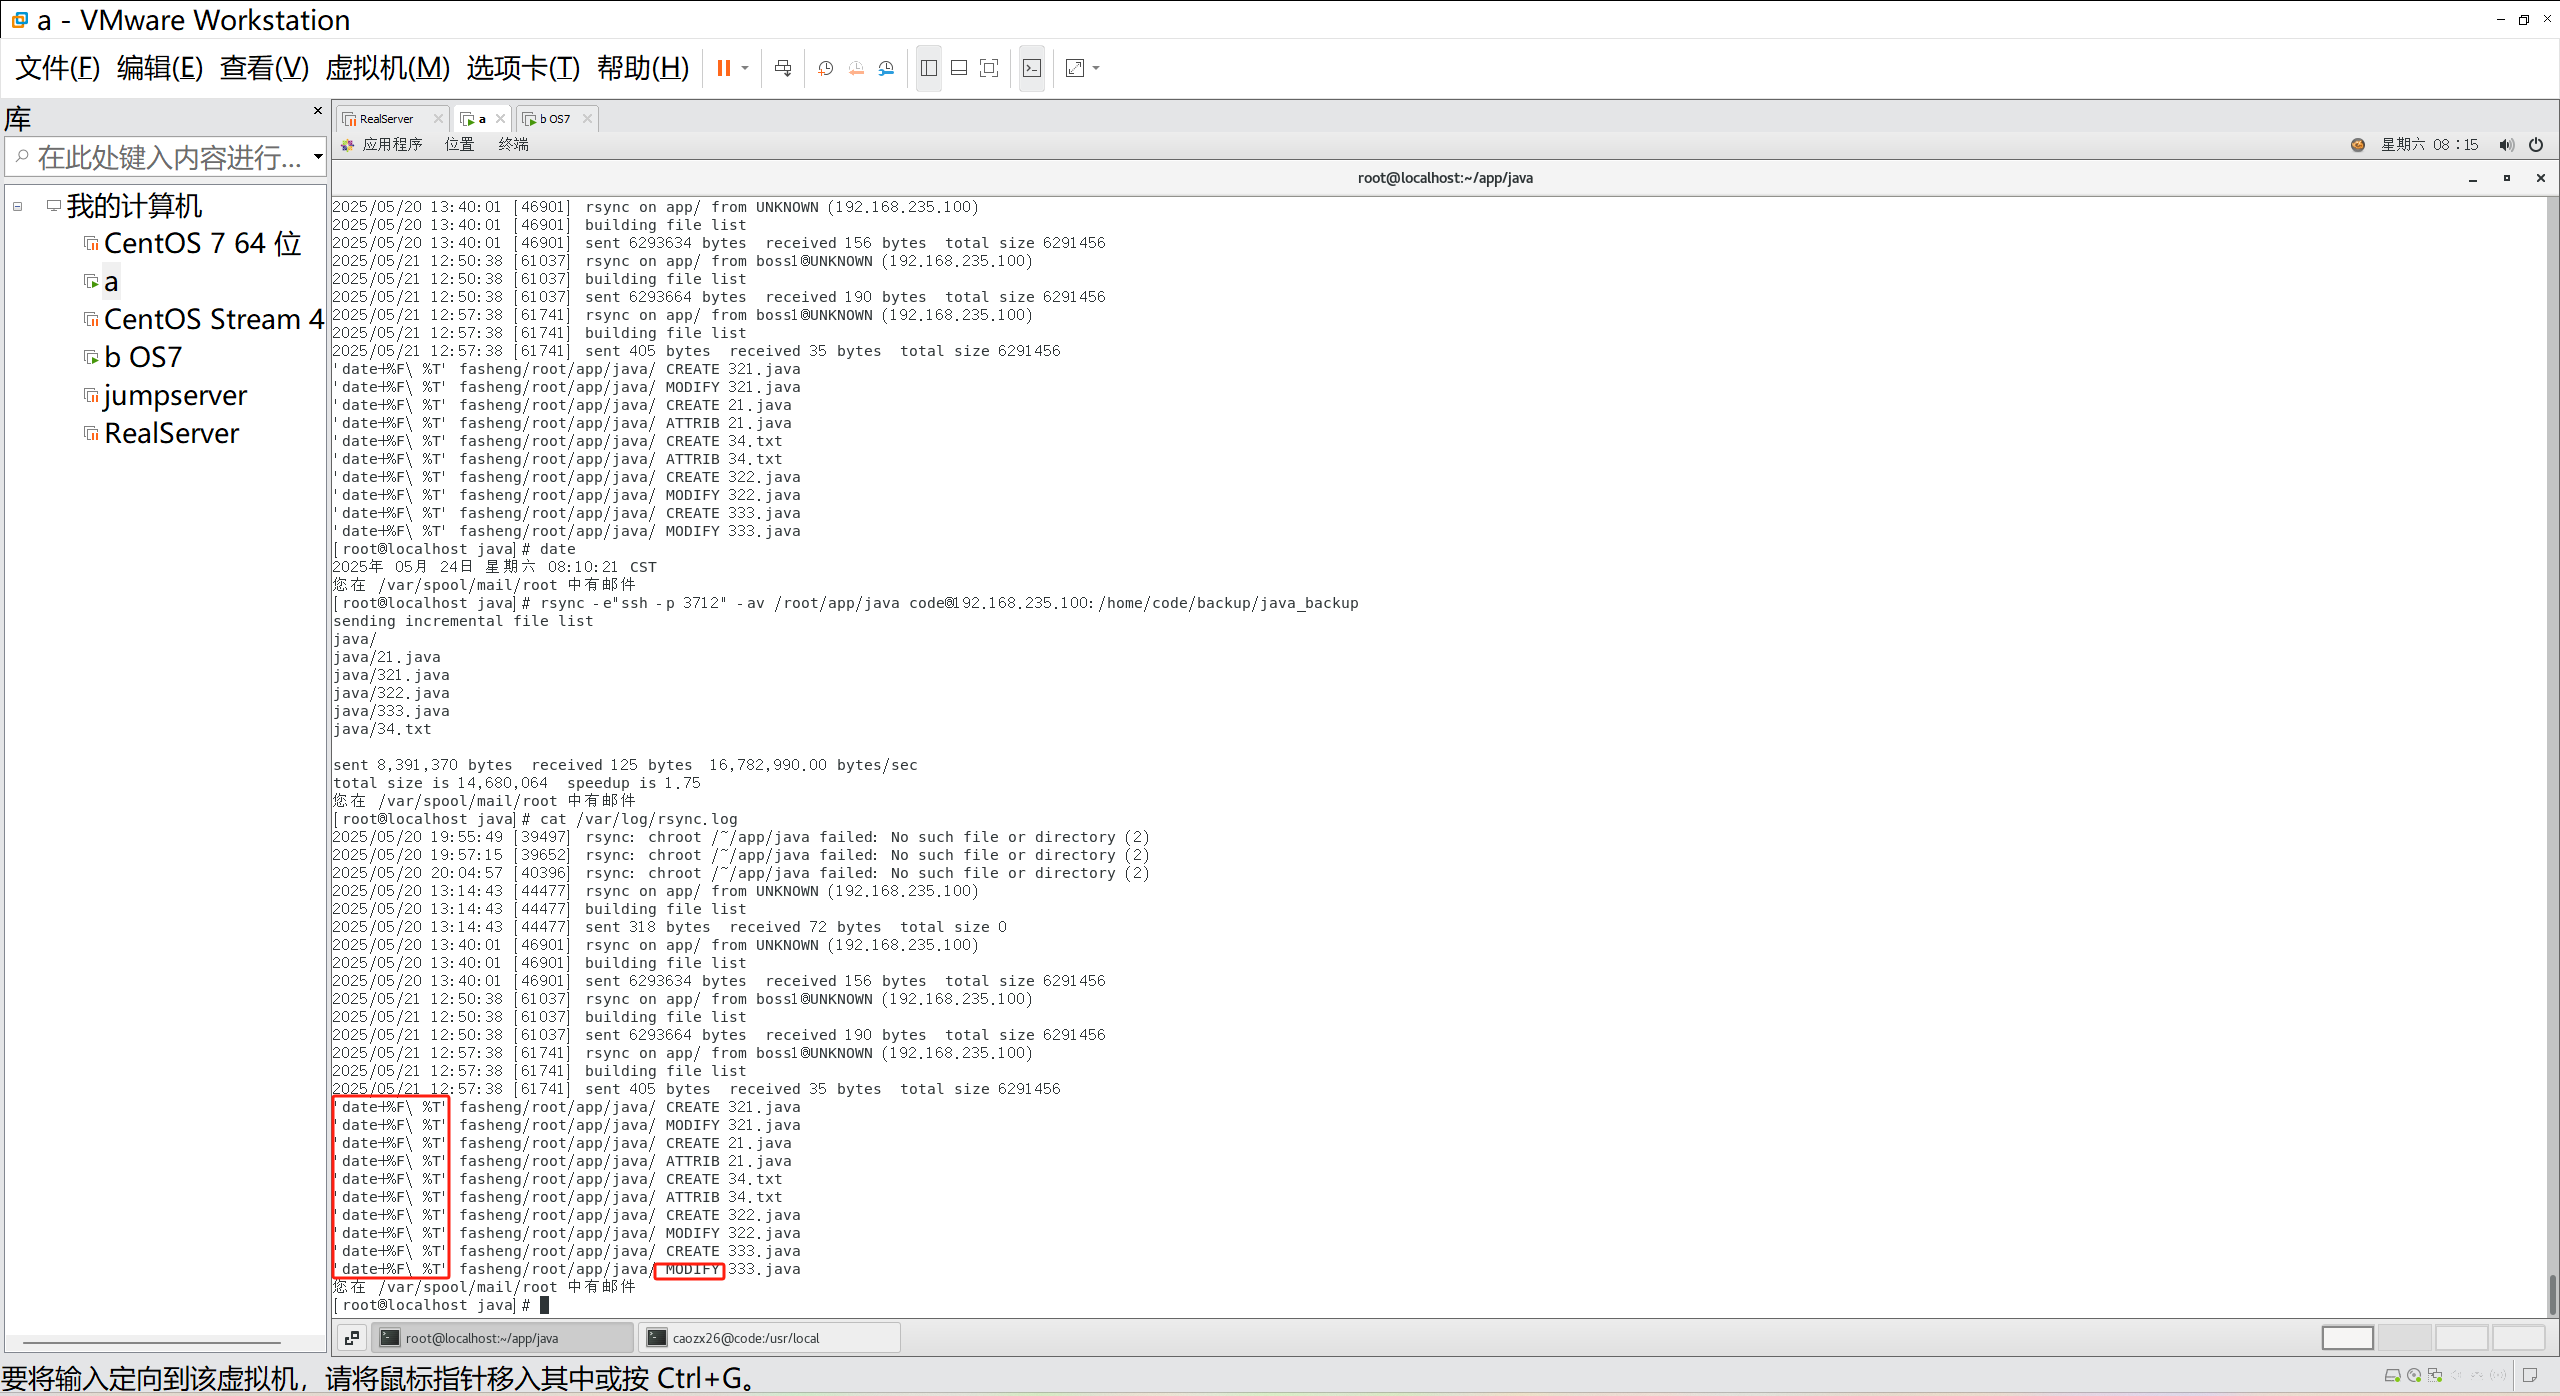Screen dimensions: 2560x1396
Task: Open the power options dropdown arrow beside pause
Action: tap(745, 68)
